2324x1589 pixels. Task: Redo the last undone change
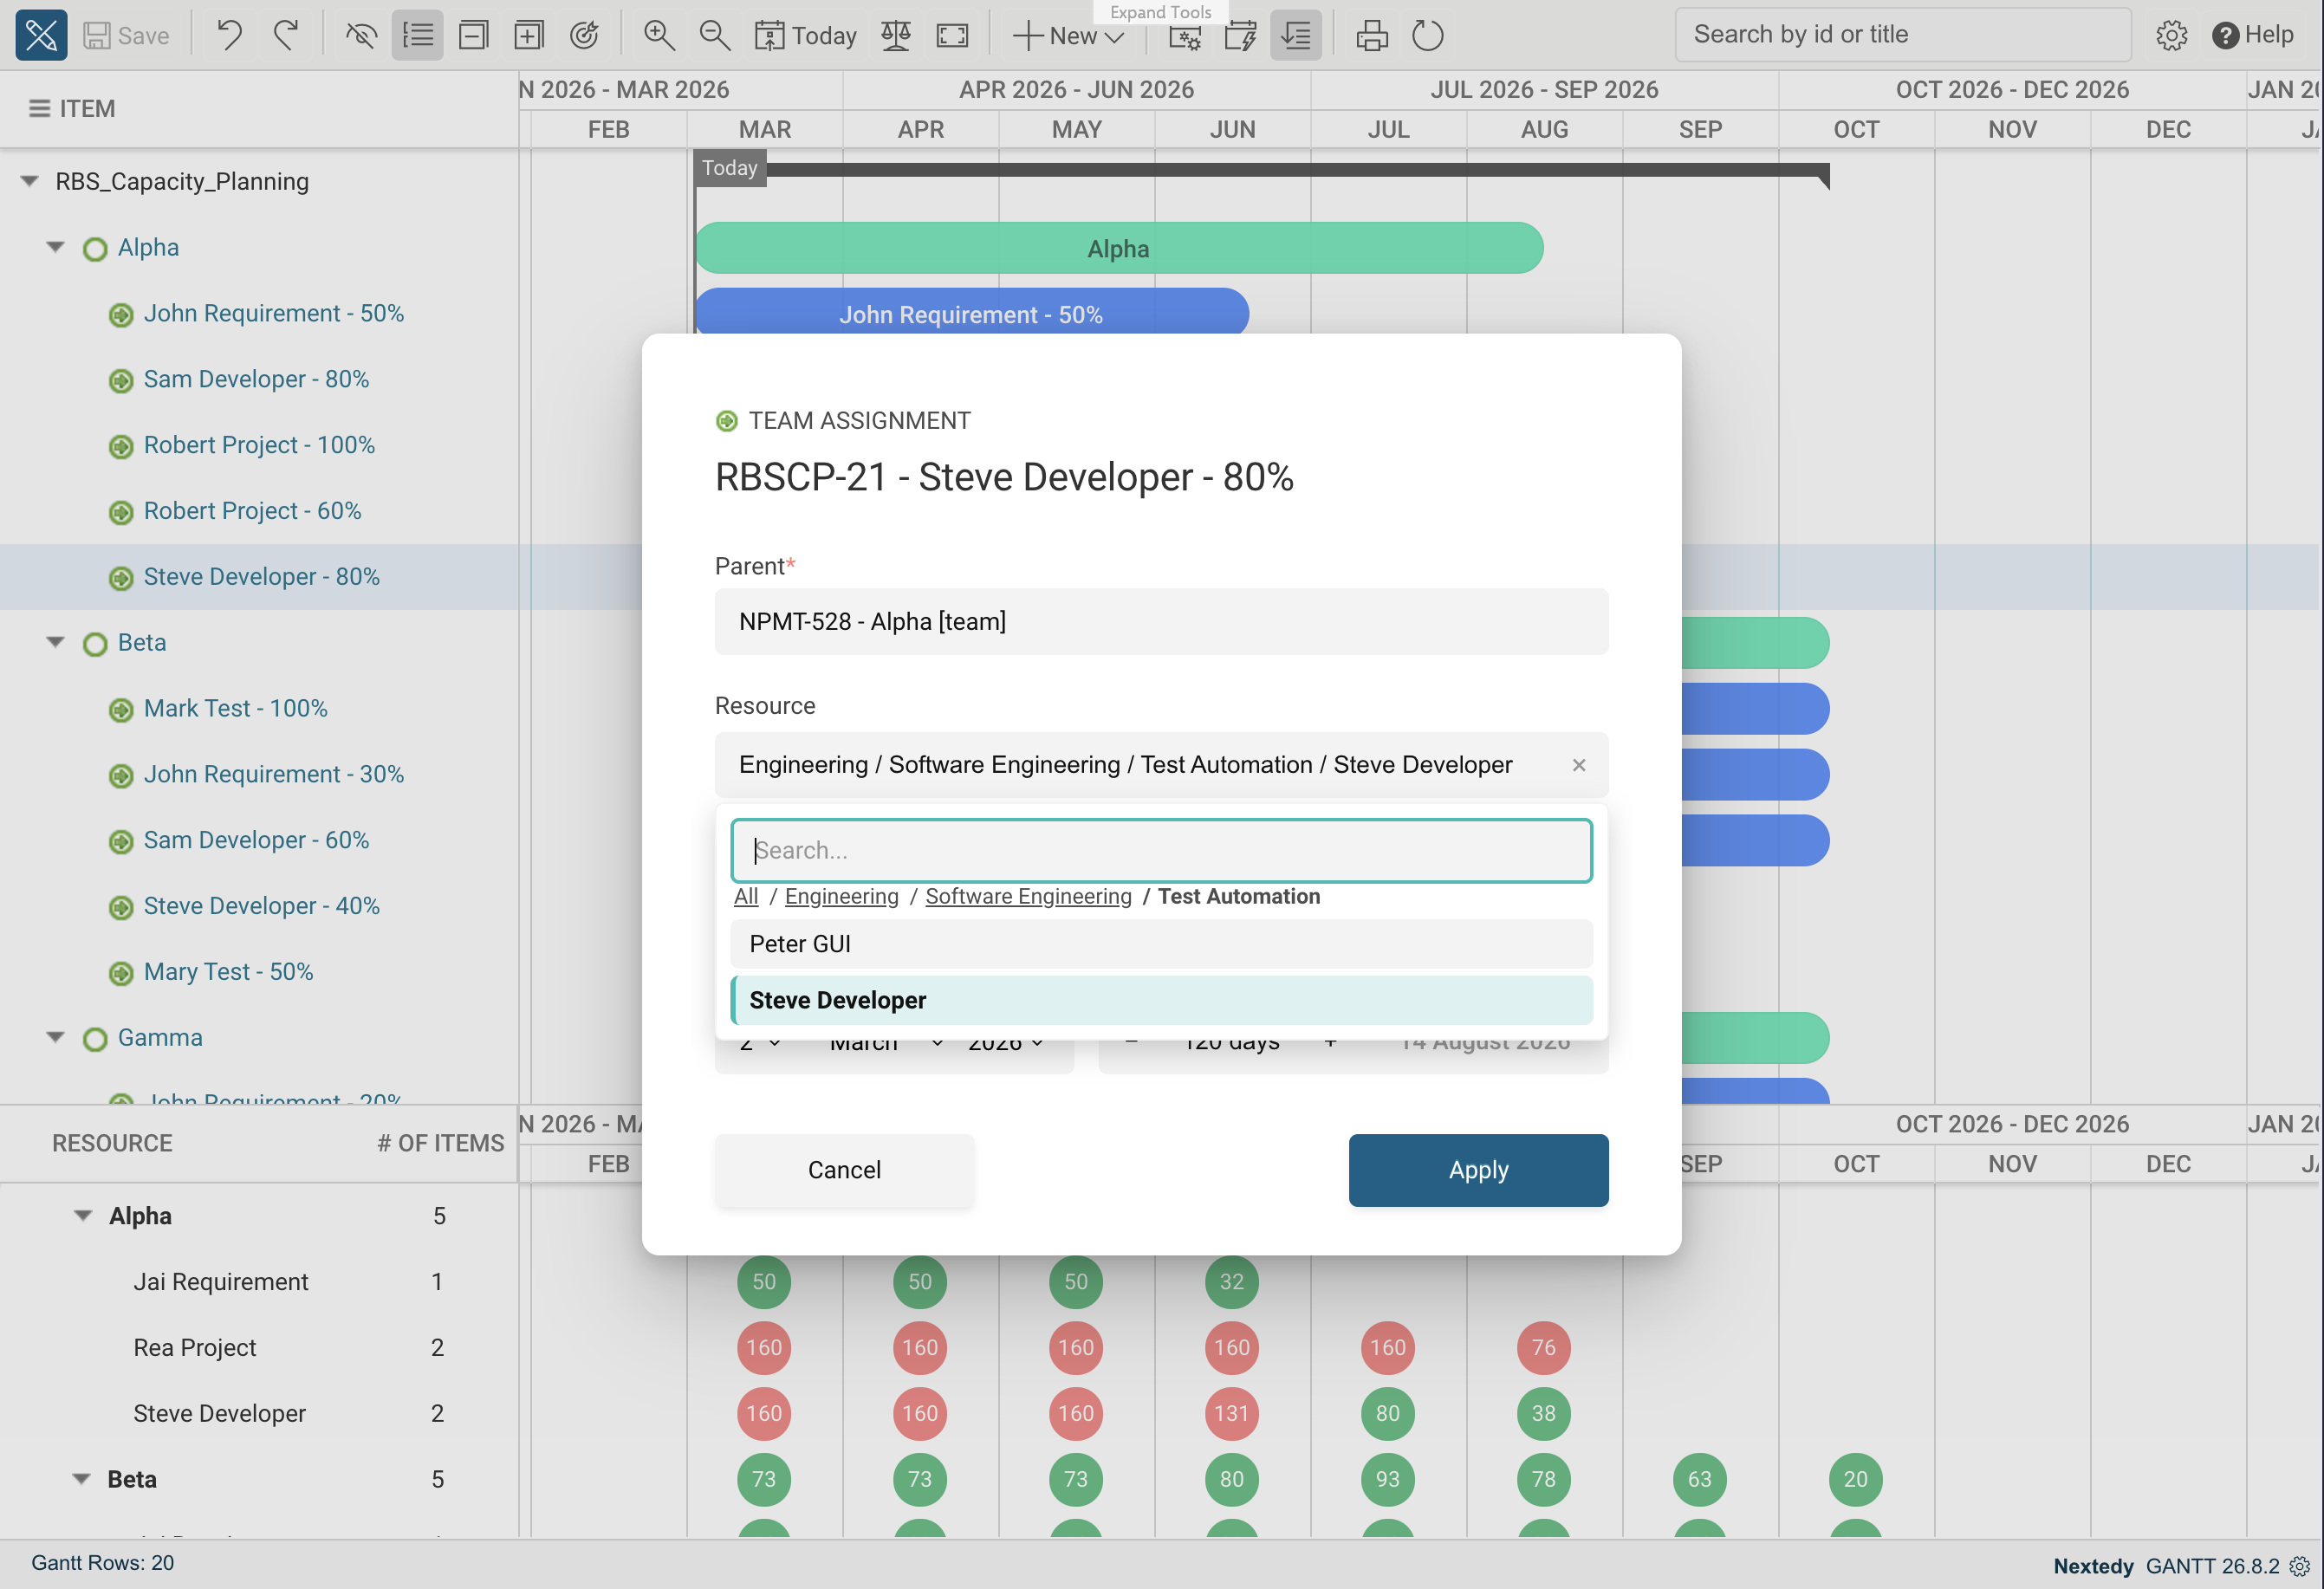(x=286, y=36)
